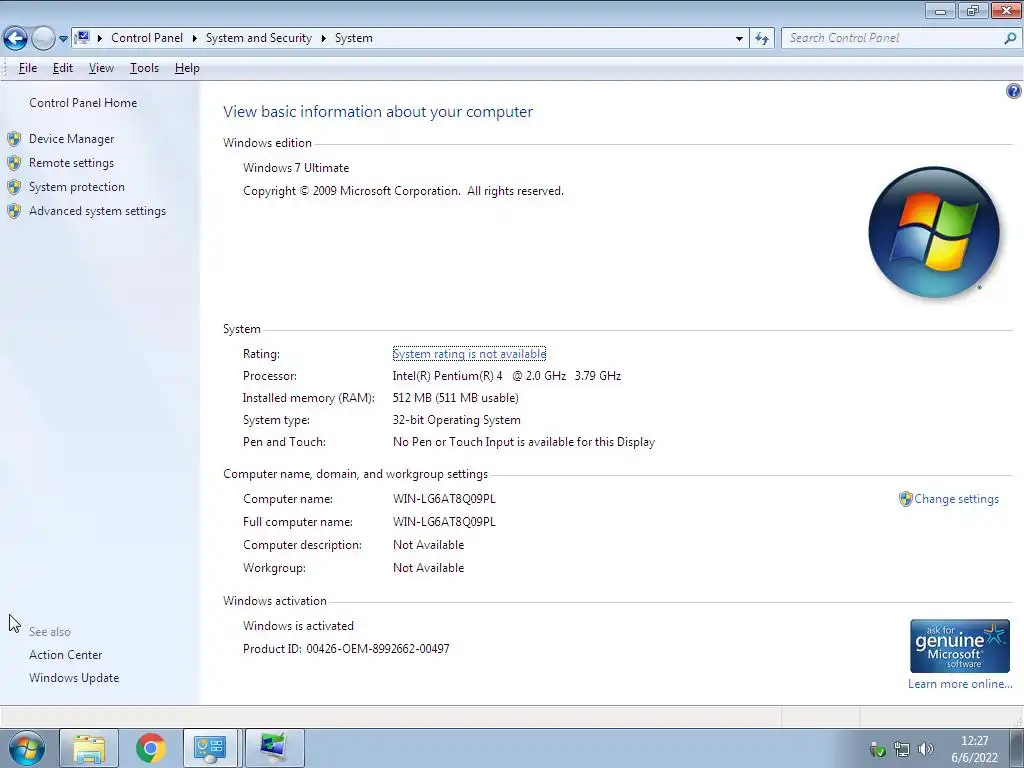Viewport: 1024px width, 768px height.
Task: Expand the address bar history dropdown
Action: click(x=739, y=39)
